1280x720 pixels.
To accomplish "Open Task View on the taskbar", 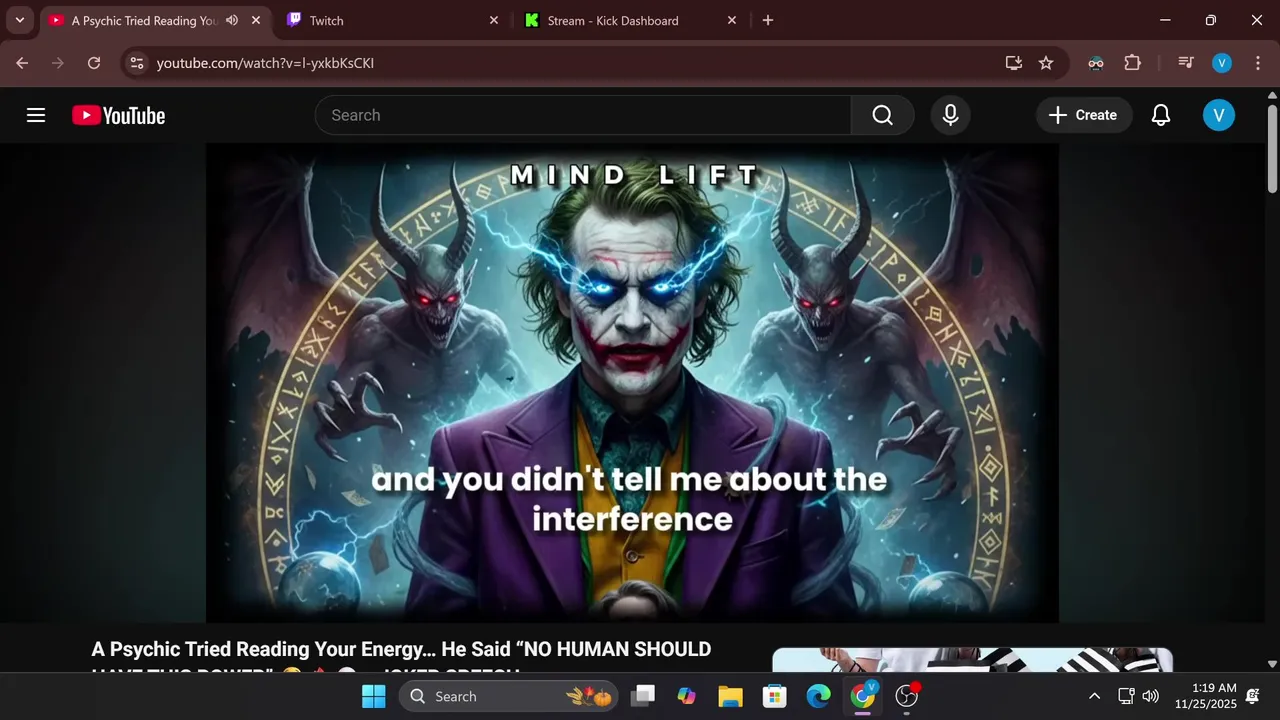I will click(643, 696).
